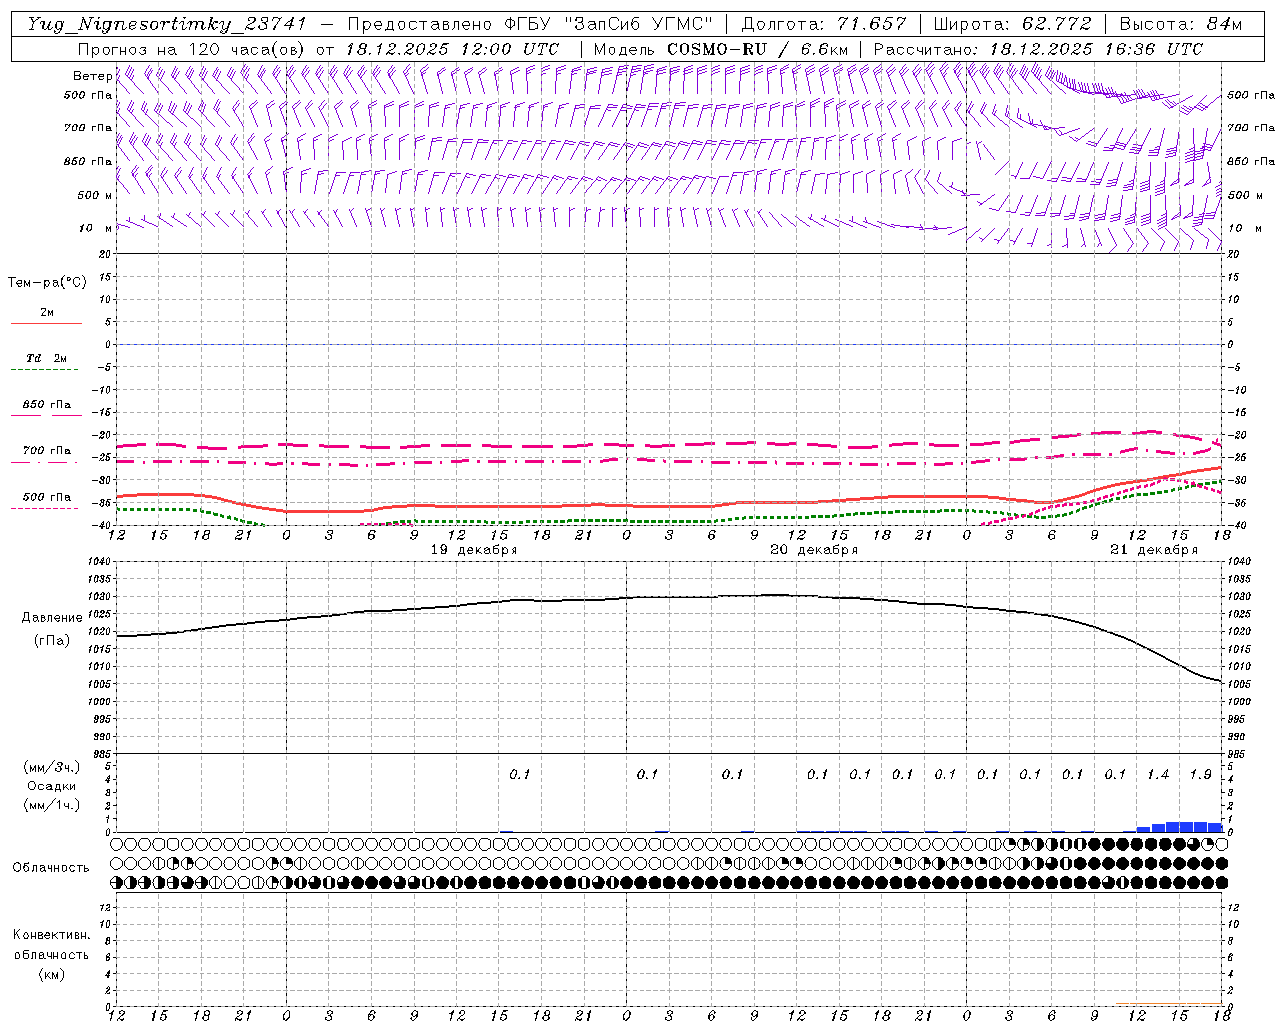Click the 'Давление' pressure panel label
Viewport: 1280px width, 1024px height.
click(52, 618)
